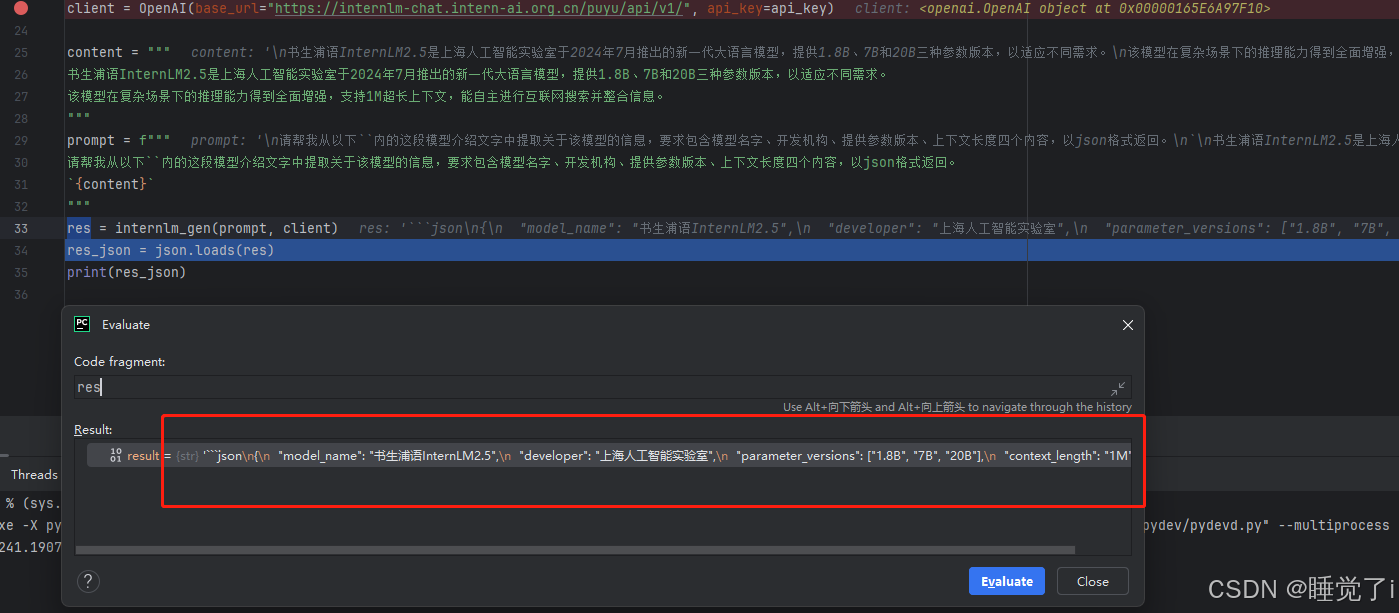Focus the Code fragment input containing "res"
The image size is (1399, 613).
pyautogui.click(x=300, y=387)
